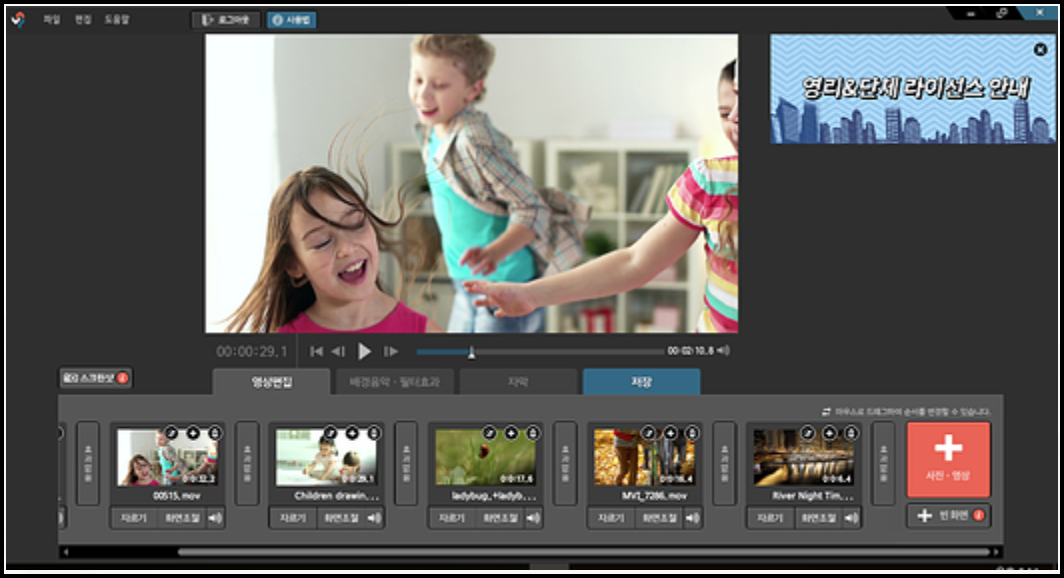Open the blue 사용법 help button
The height and width of the screenshot is (578, 1064).
[291, 20]
